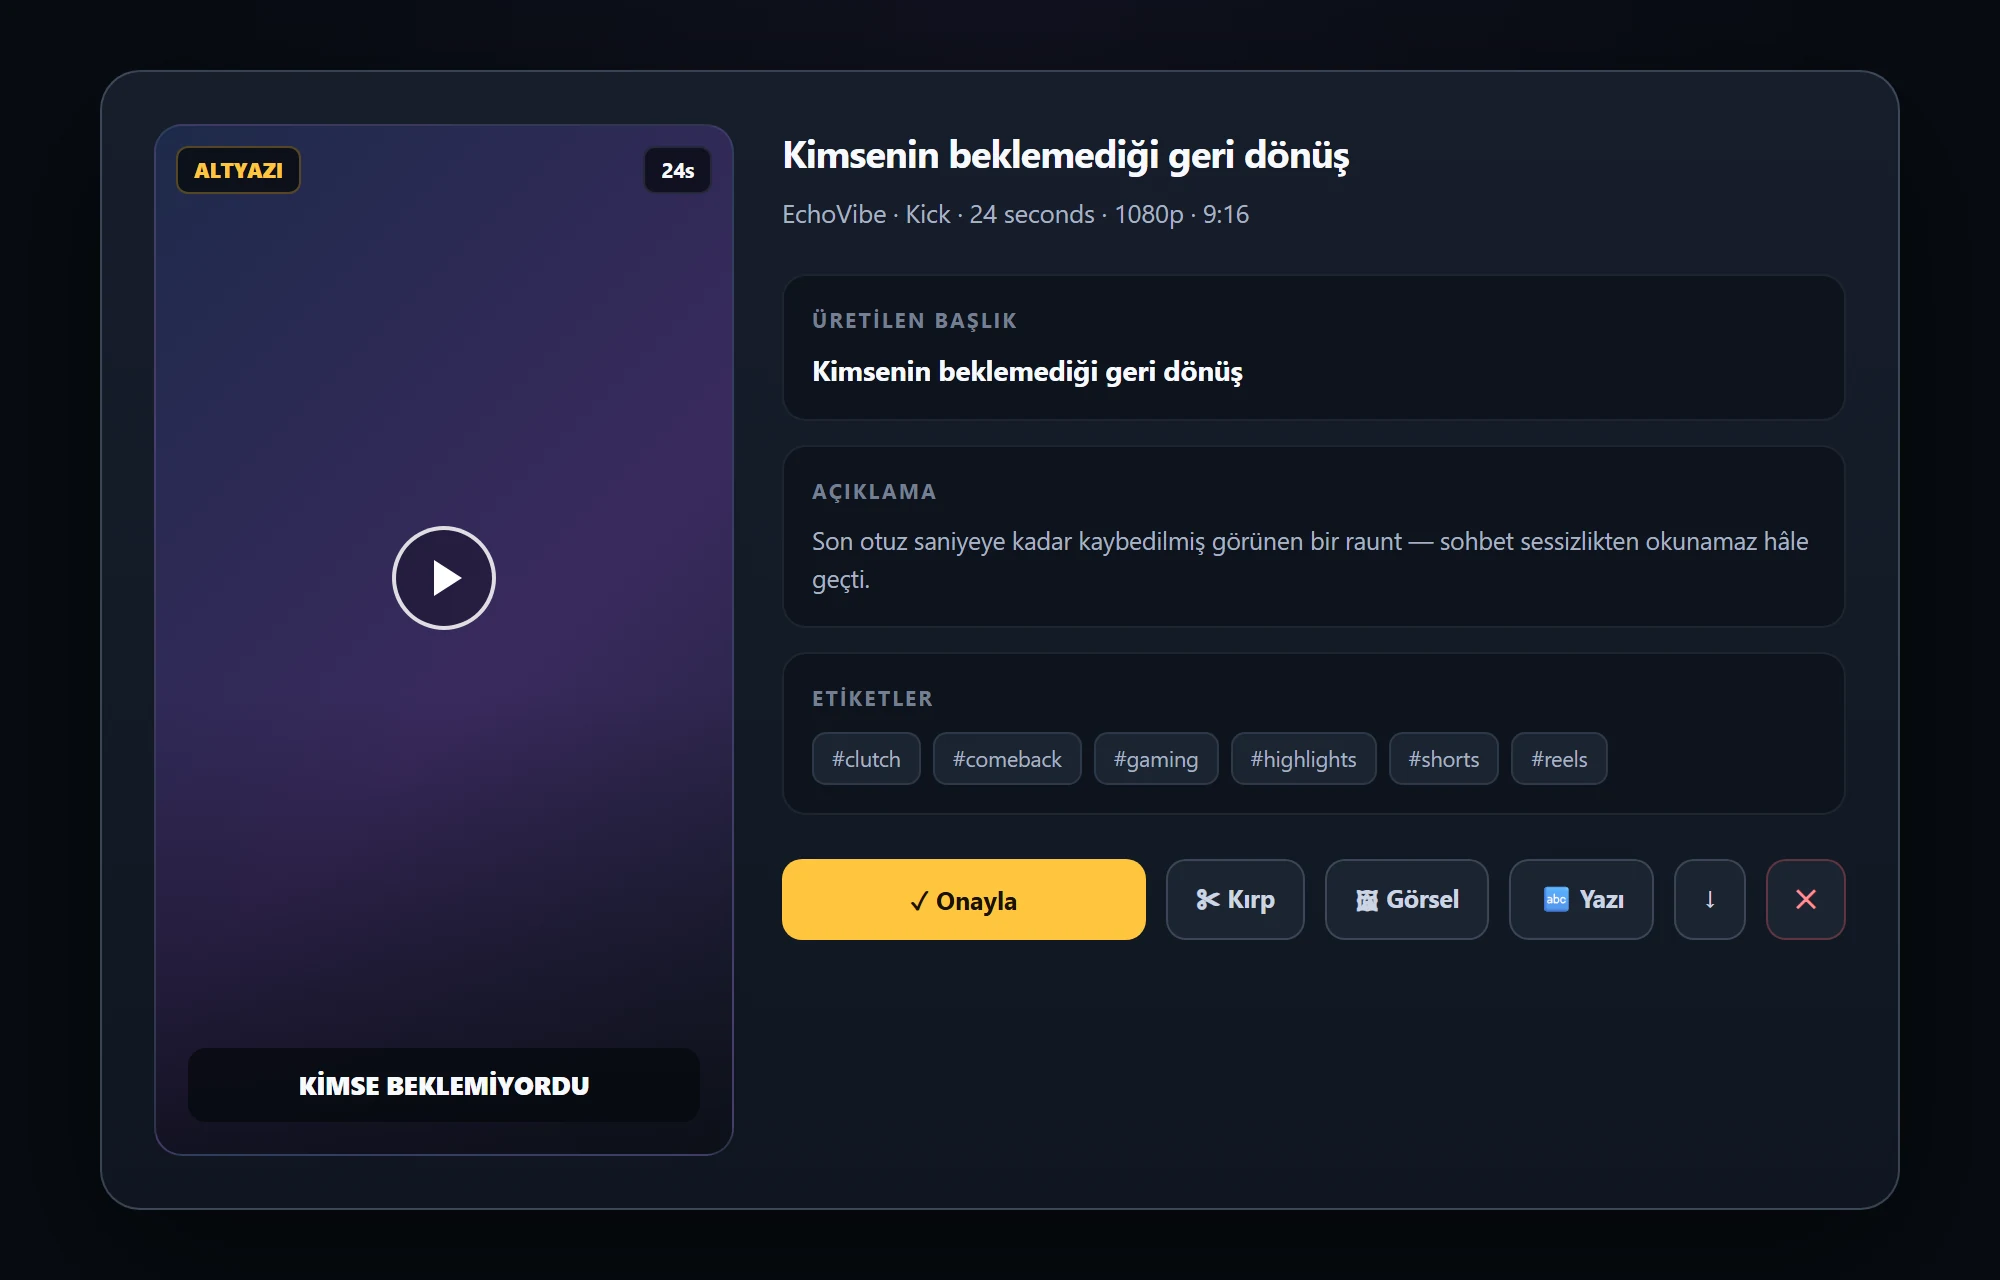This screenshot has width=2000, height=1280.
Task: Approve the clip with Onayla
Action: pos(964,899)
